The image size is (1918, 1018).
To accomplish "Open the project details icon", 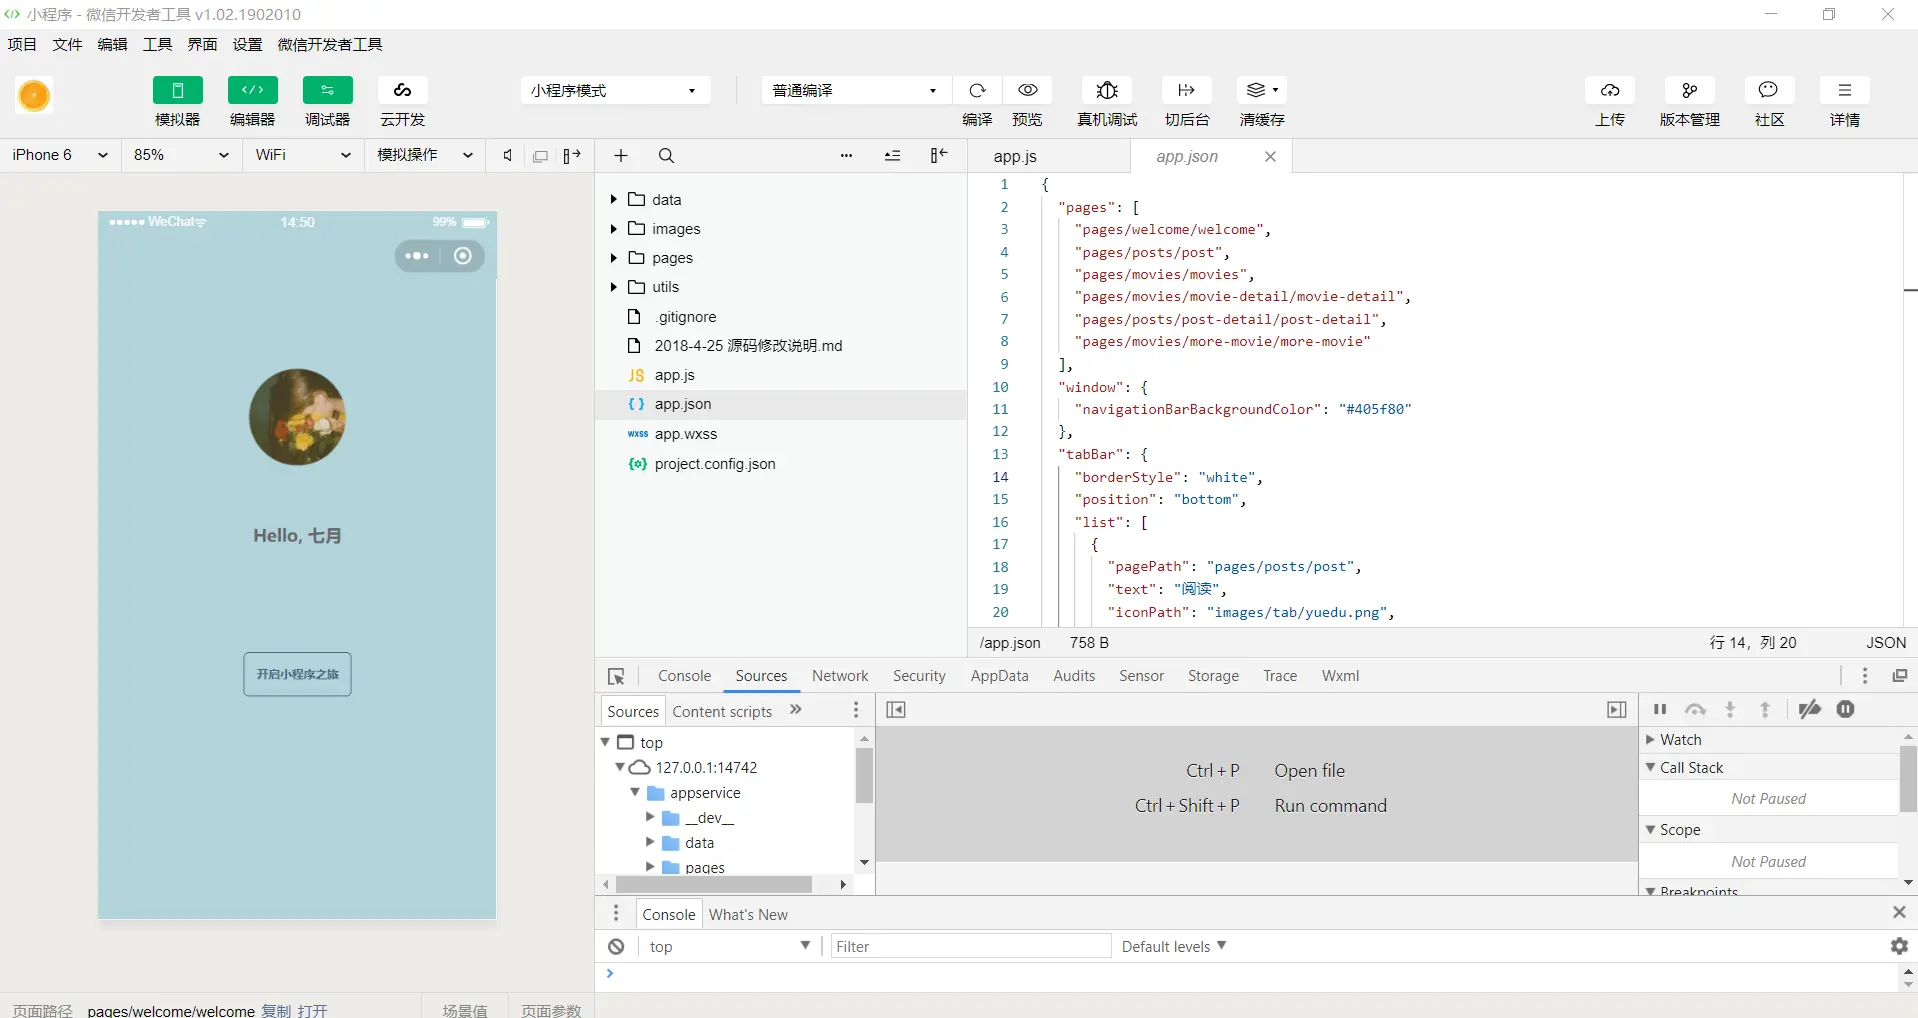I will 1845,90.
